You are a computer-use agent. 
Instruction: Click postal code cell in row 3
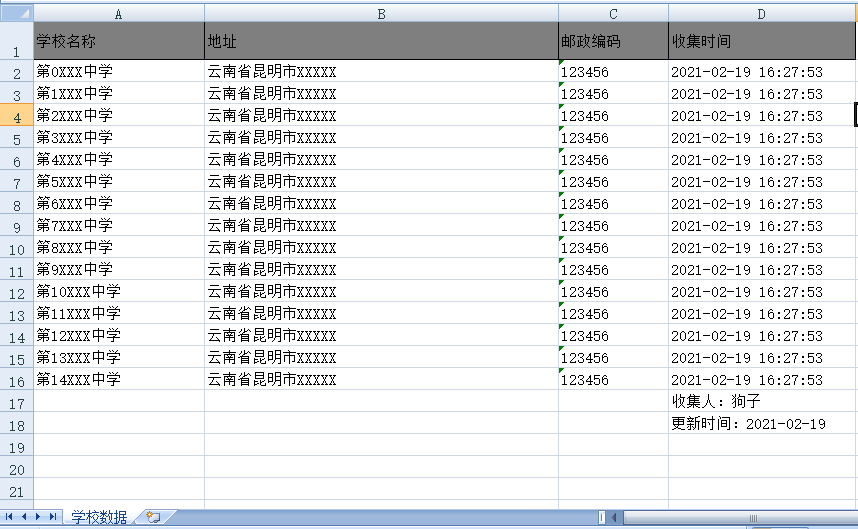[613, 93]
